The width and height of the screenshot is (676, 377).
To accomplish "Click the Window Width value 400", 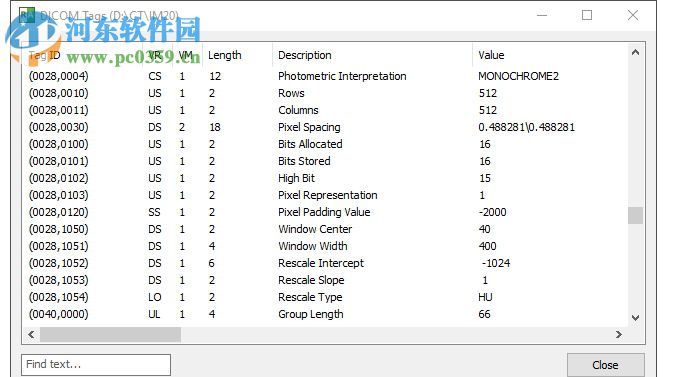I will 487,246.
